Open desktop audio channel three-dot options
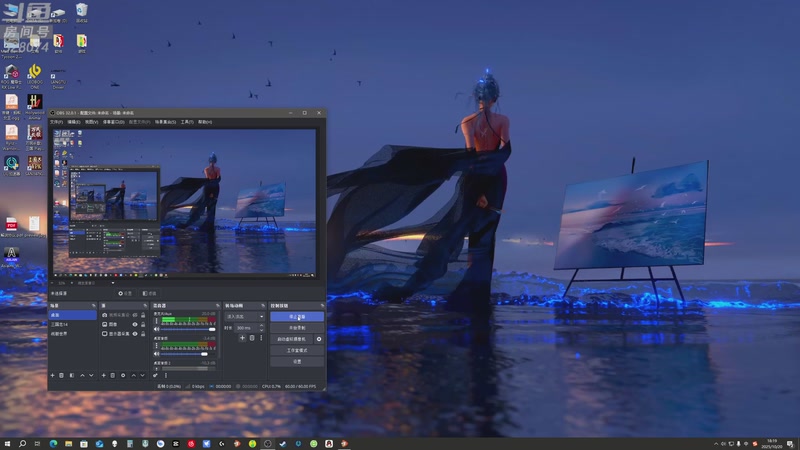 tap(157, 345)
